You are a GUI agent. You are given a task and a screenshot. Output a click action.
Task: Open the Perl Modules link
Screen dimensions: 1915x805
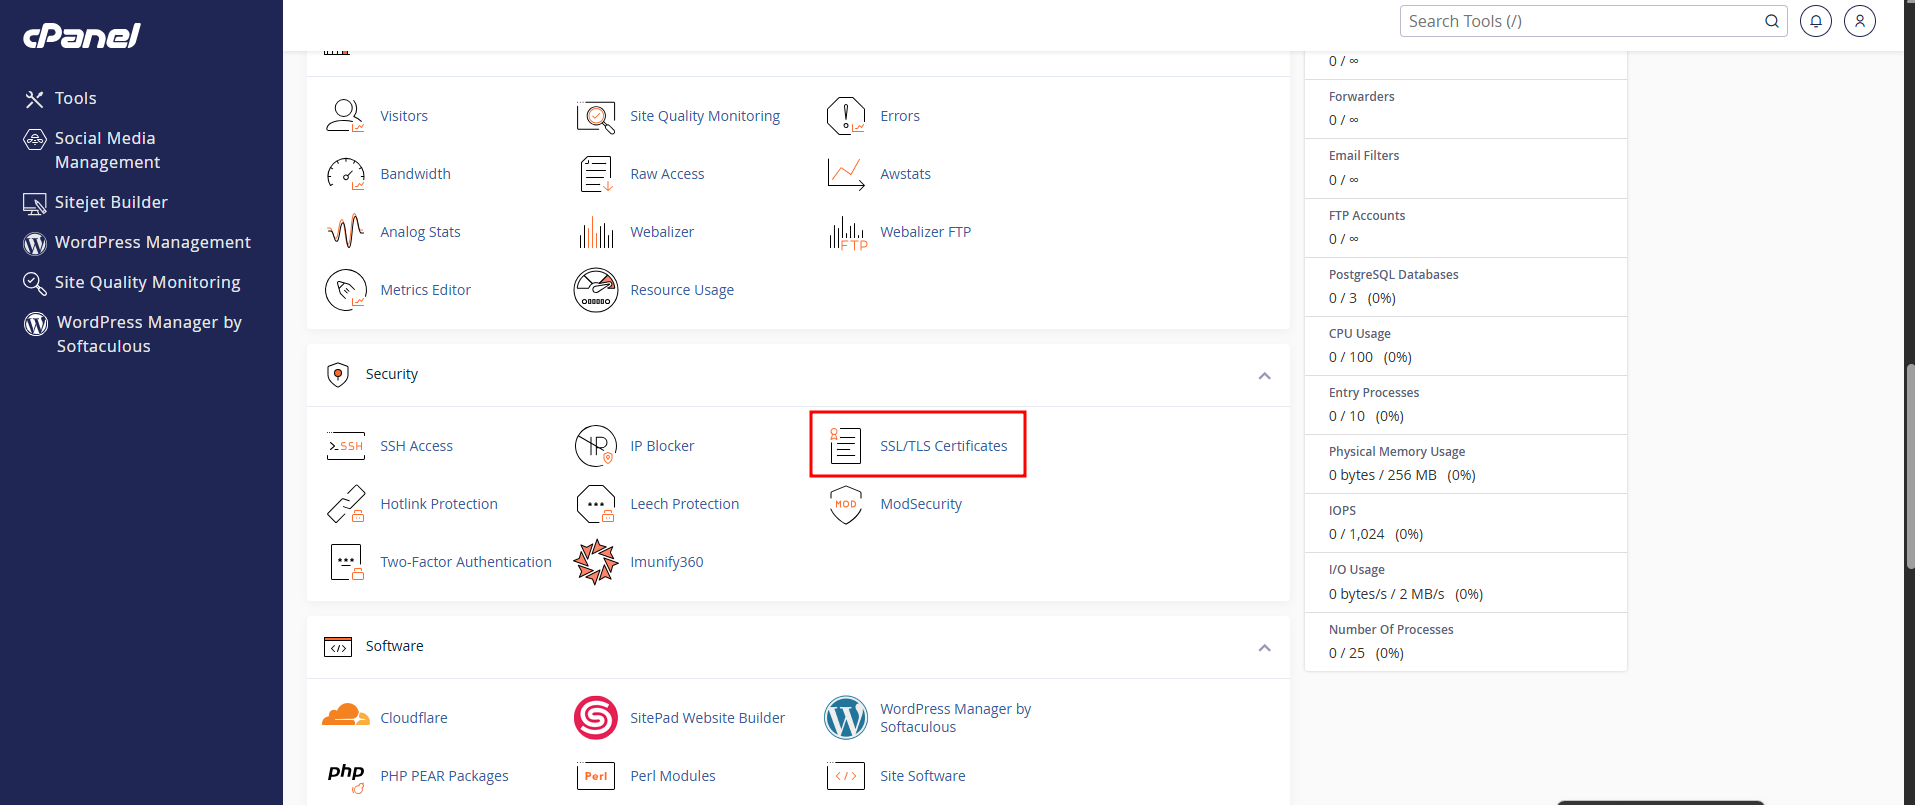673,776
